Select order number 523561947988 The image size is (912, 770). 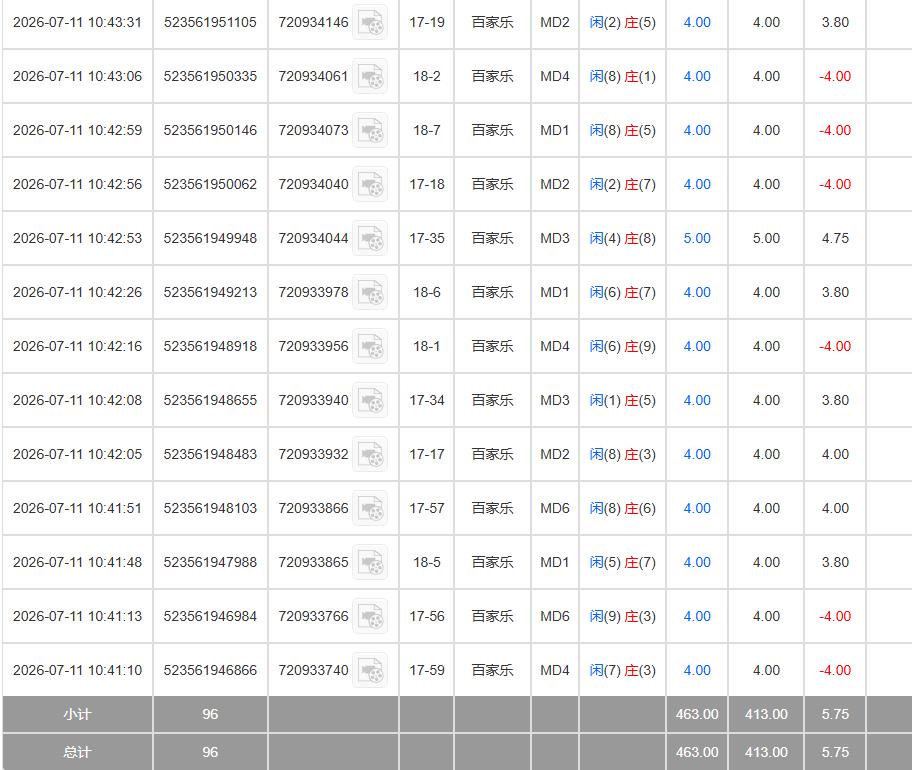point(210,562)
